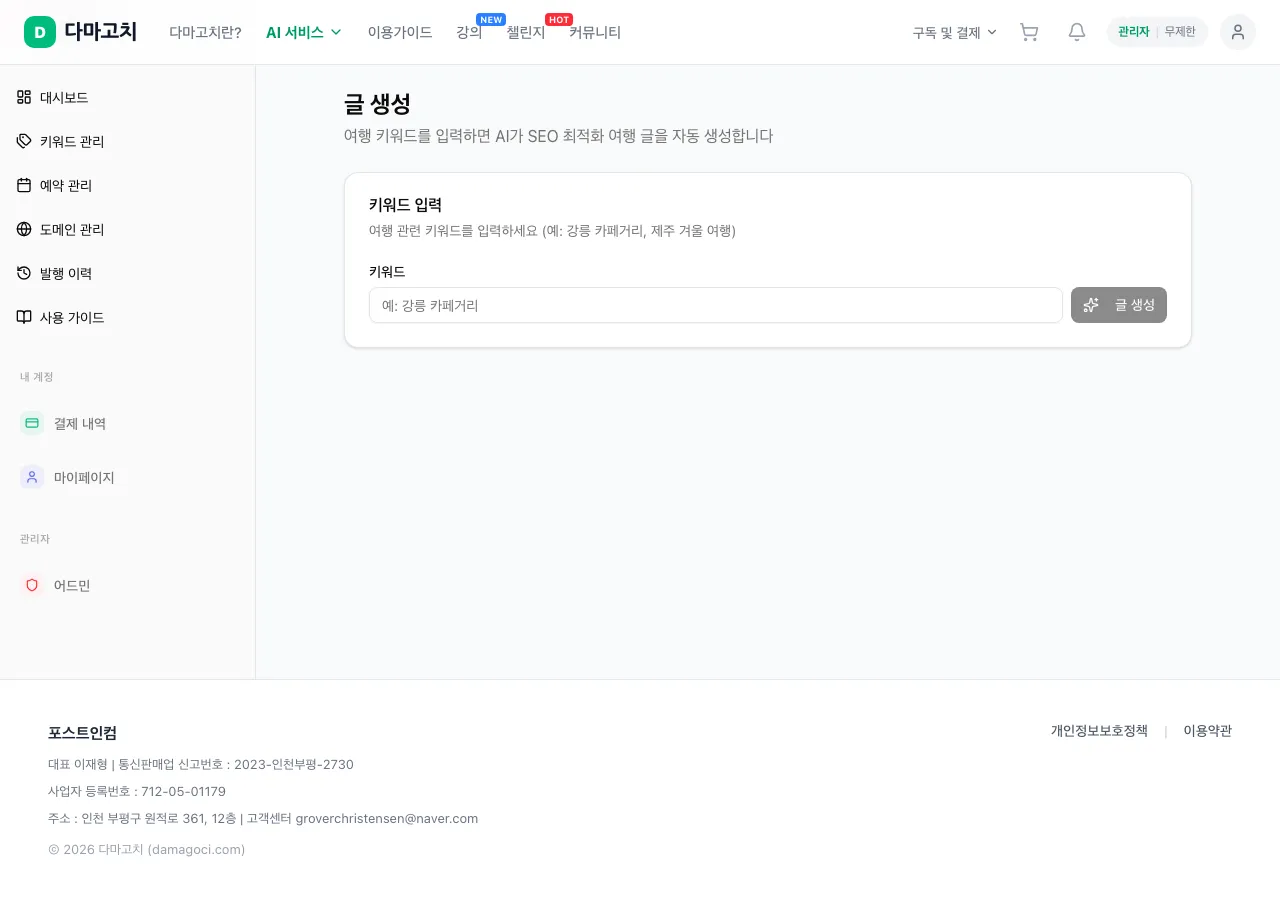Open the notifications bell icon

(x=1077, y=32)
